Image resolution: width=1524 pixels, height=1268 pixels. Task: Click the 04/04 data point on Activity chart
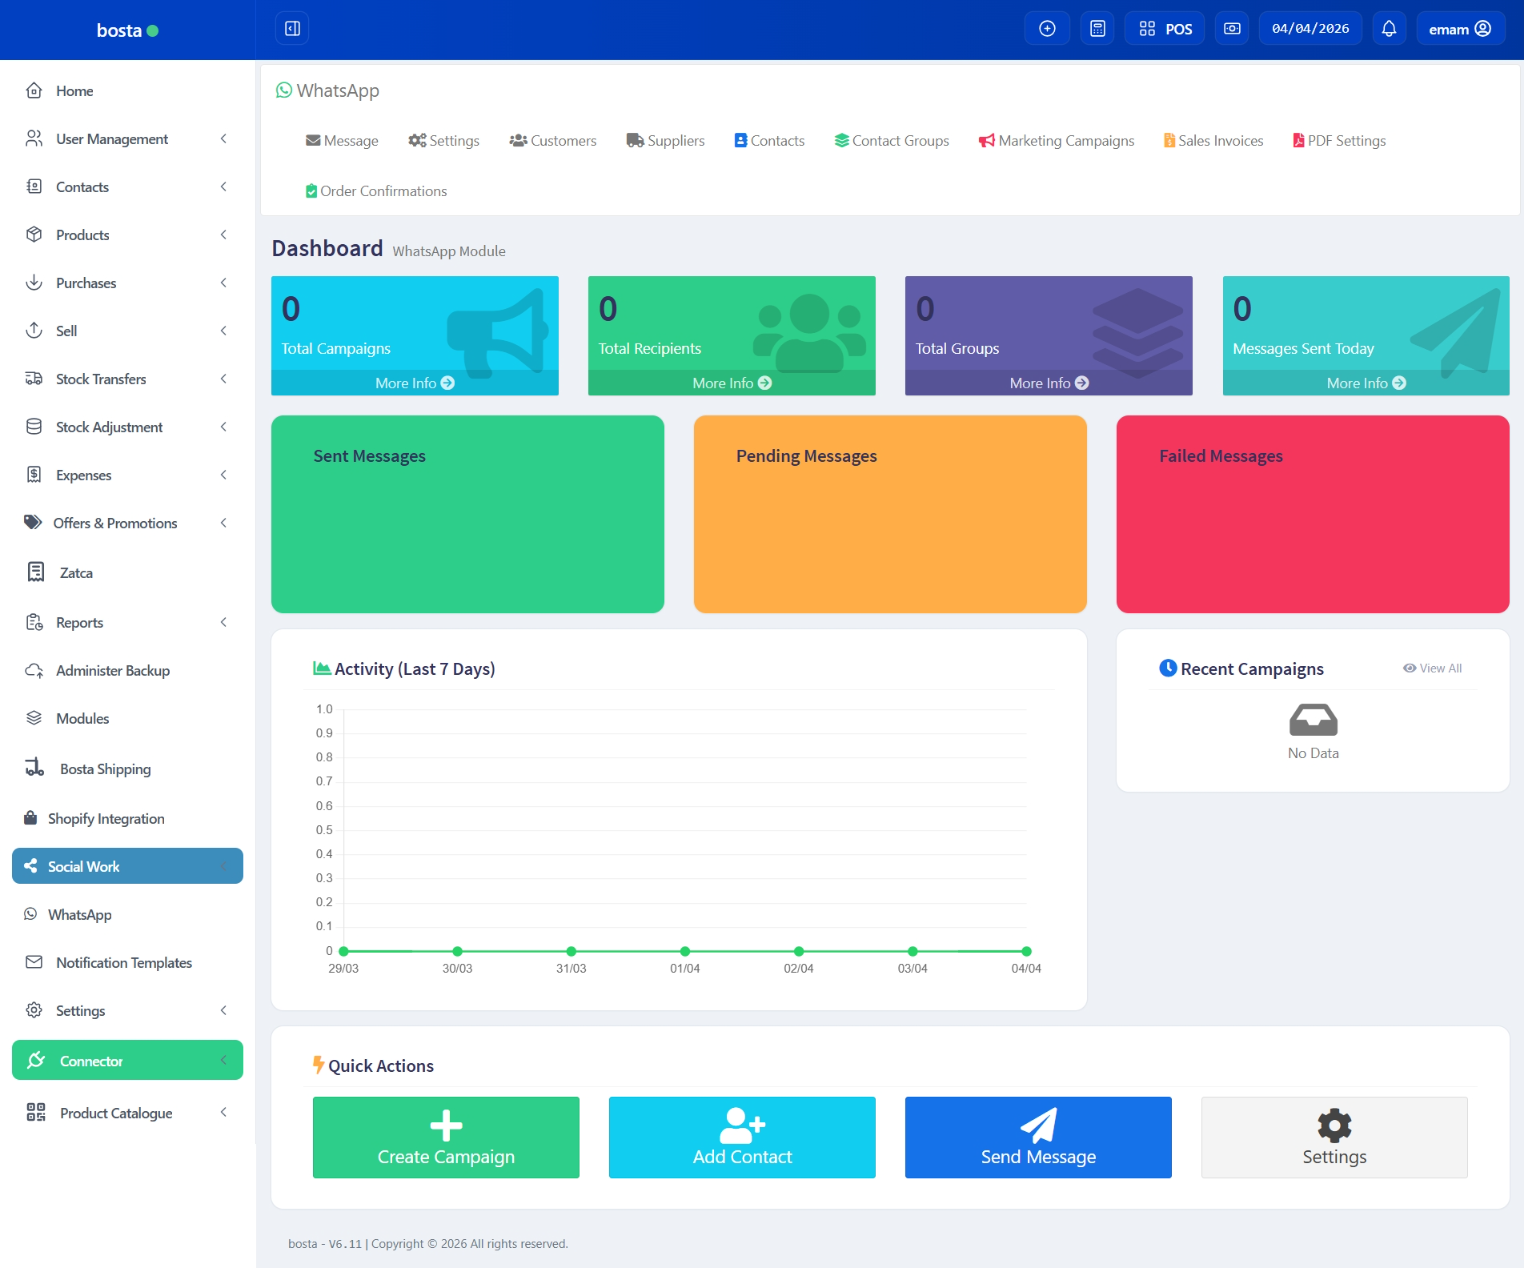click(x=1026, y=951)
